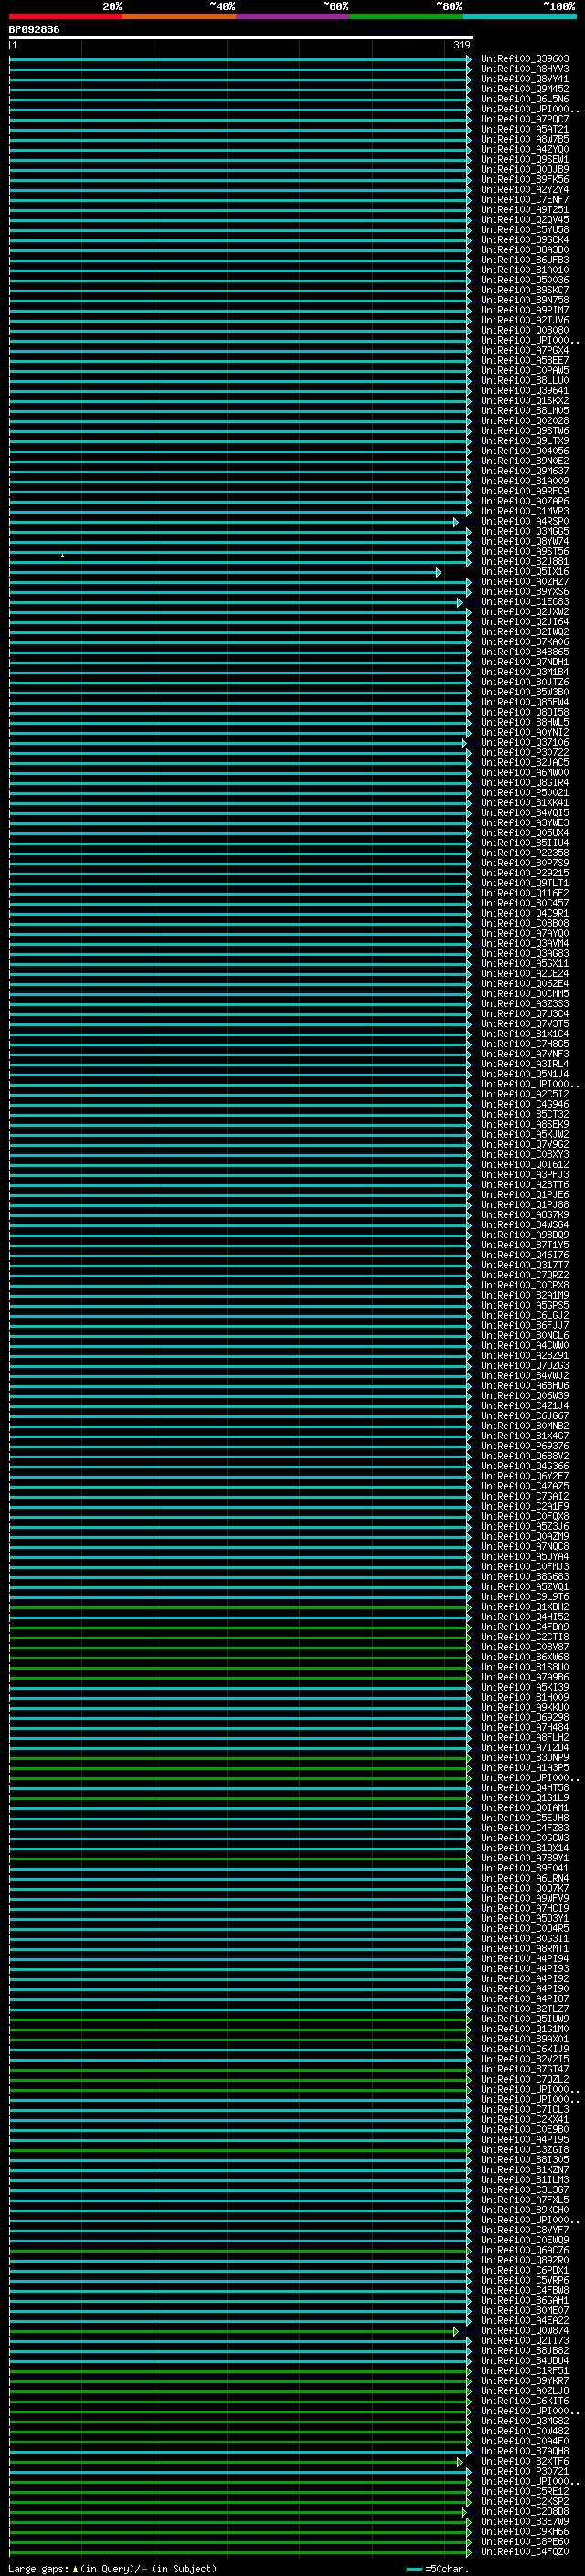Image resolution: width=585 pixels, height=2576 pixels.
Task: Click the shortened hit arrow for Q5IX16
Action: click(438, 572)
